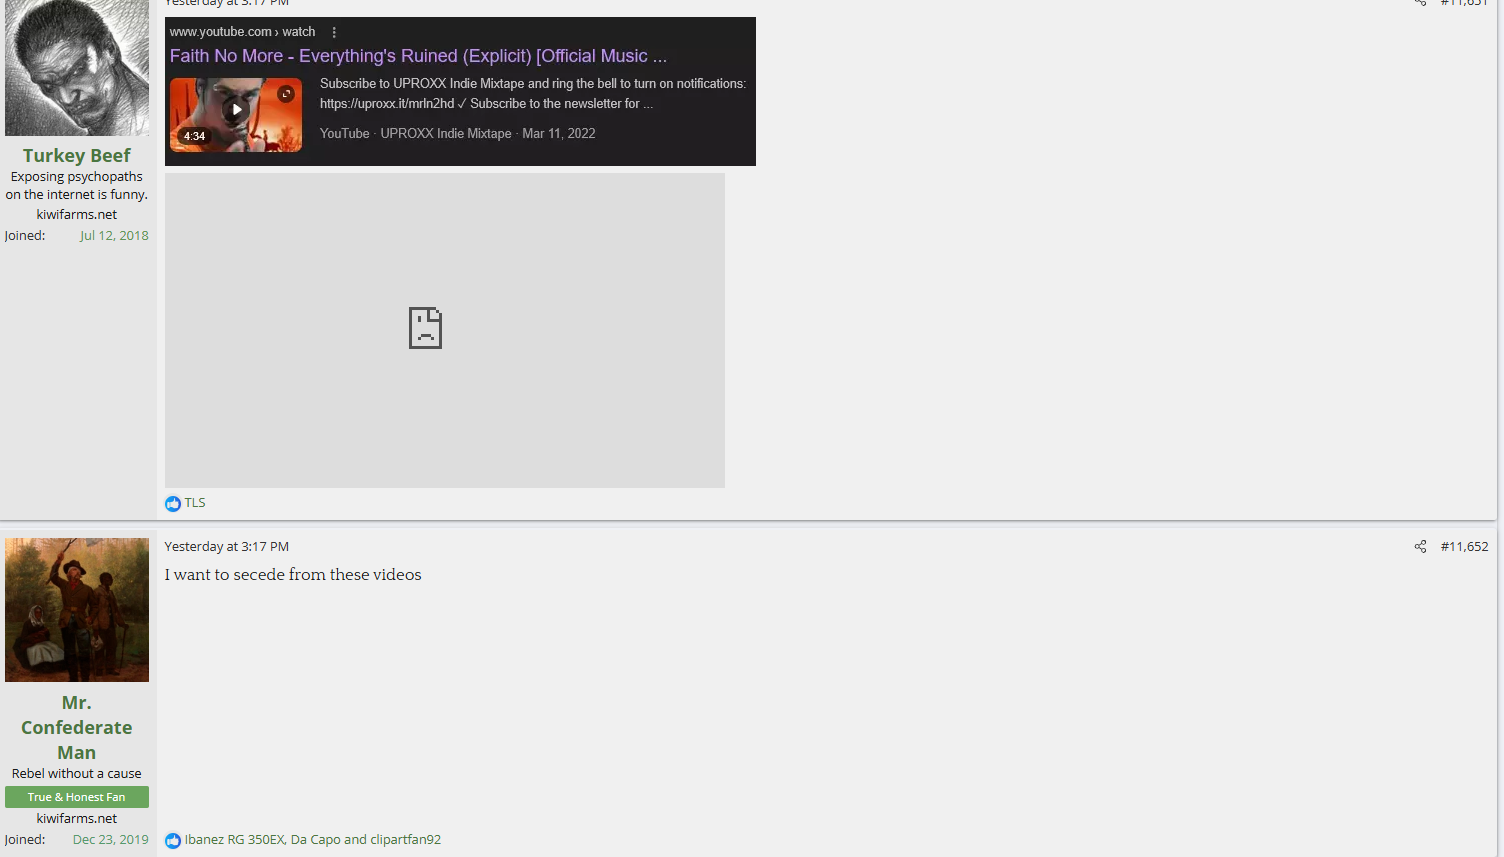Click the broken image placeholder icon
Image resolution: width=1504 pixels, height=857 pixels.
[425, 328]
